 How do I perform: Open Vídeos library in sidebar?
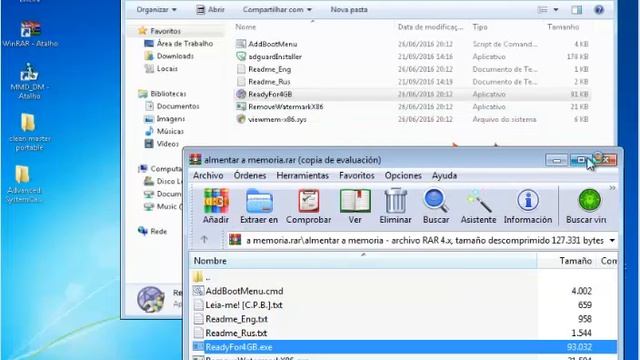[x=162, y=144]
